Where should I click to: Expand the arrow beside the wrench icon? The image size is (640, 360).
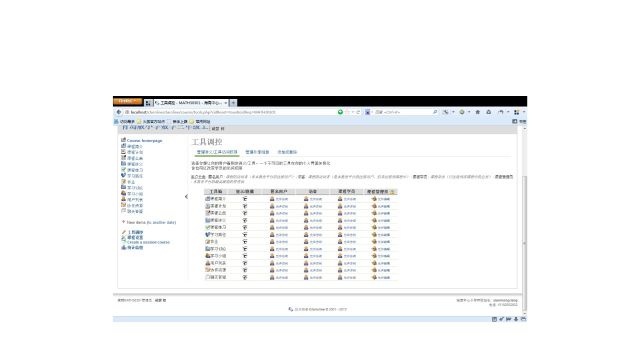[453, 112]
